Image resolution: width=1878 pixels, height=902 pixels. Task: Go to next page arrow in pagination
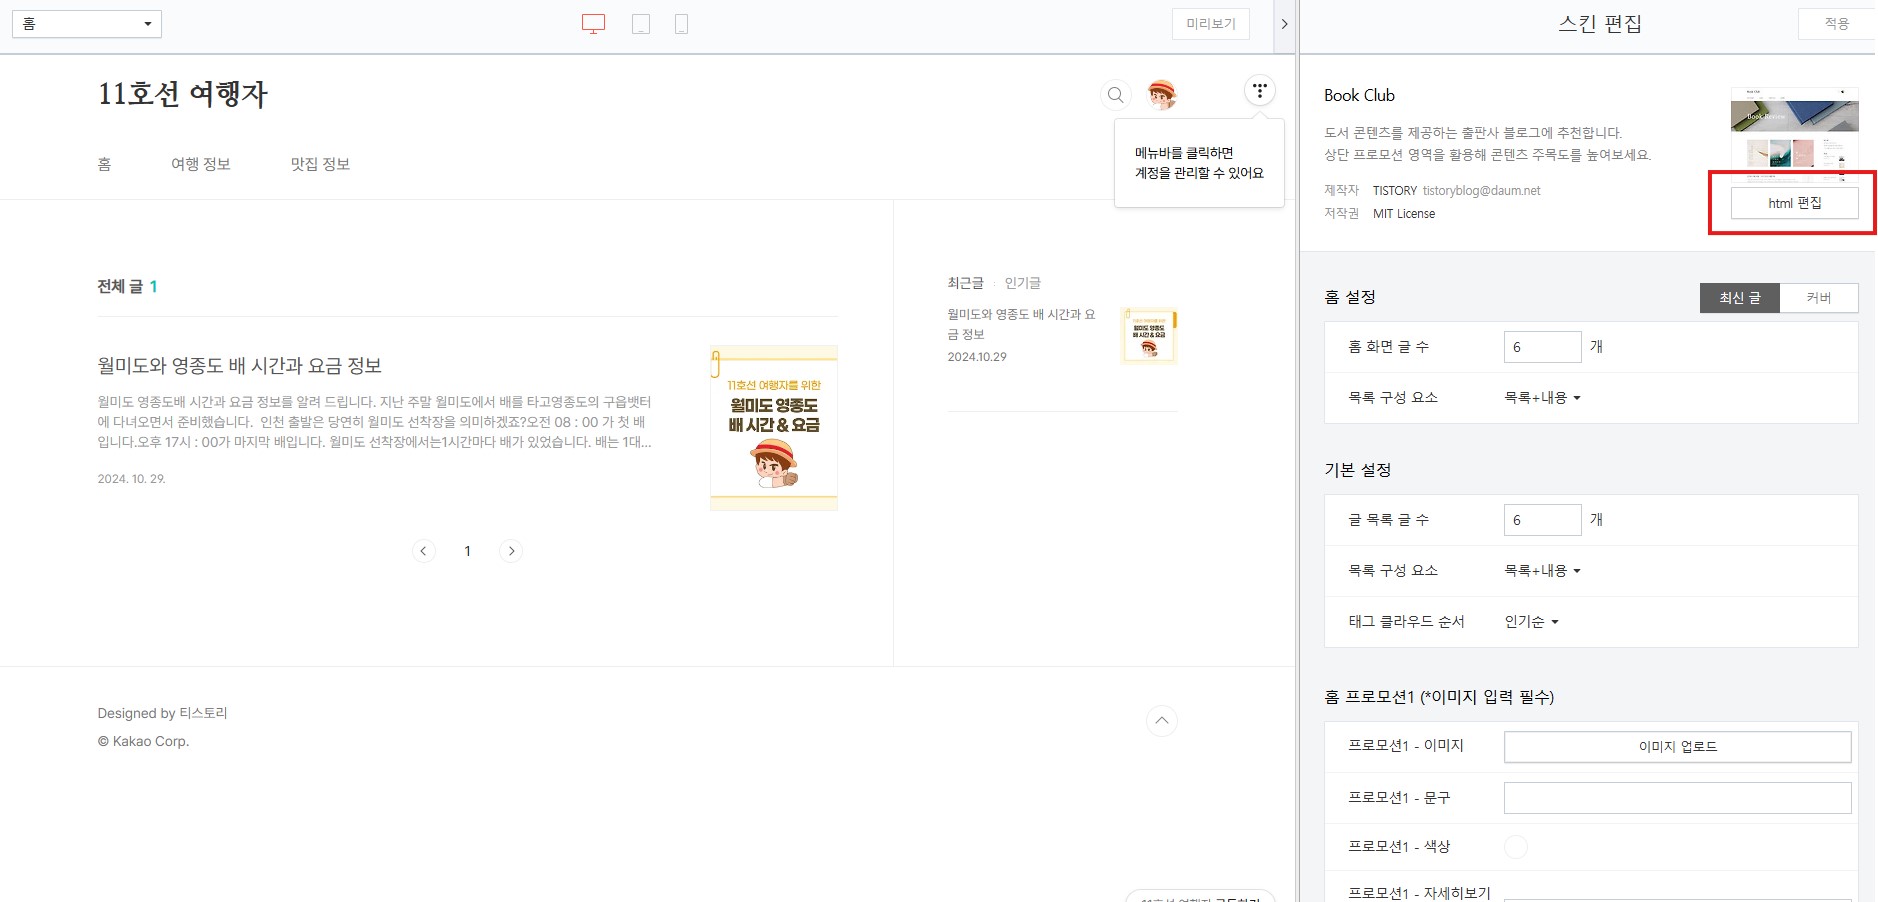click(x=511, y=551)
